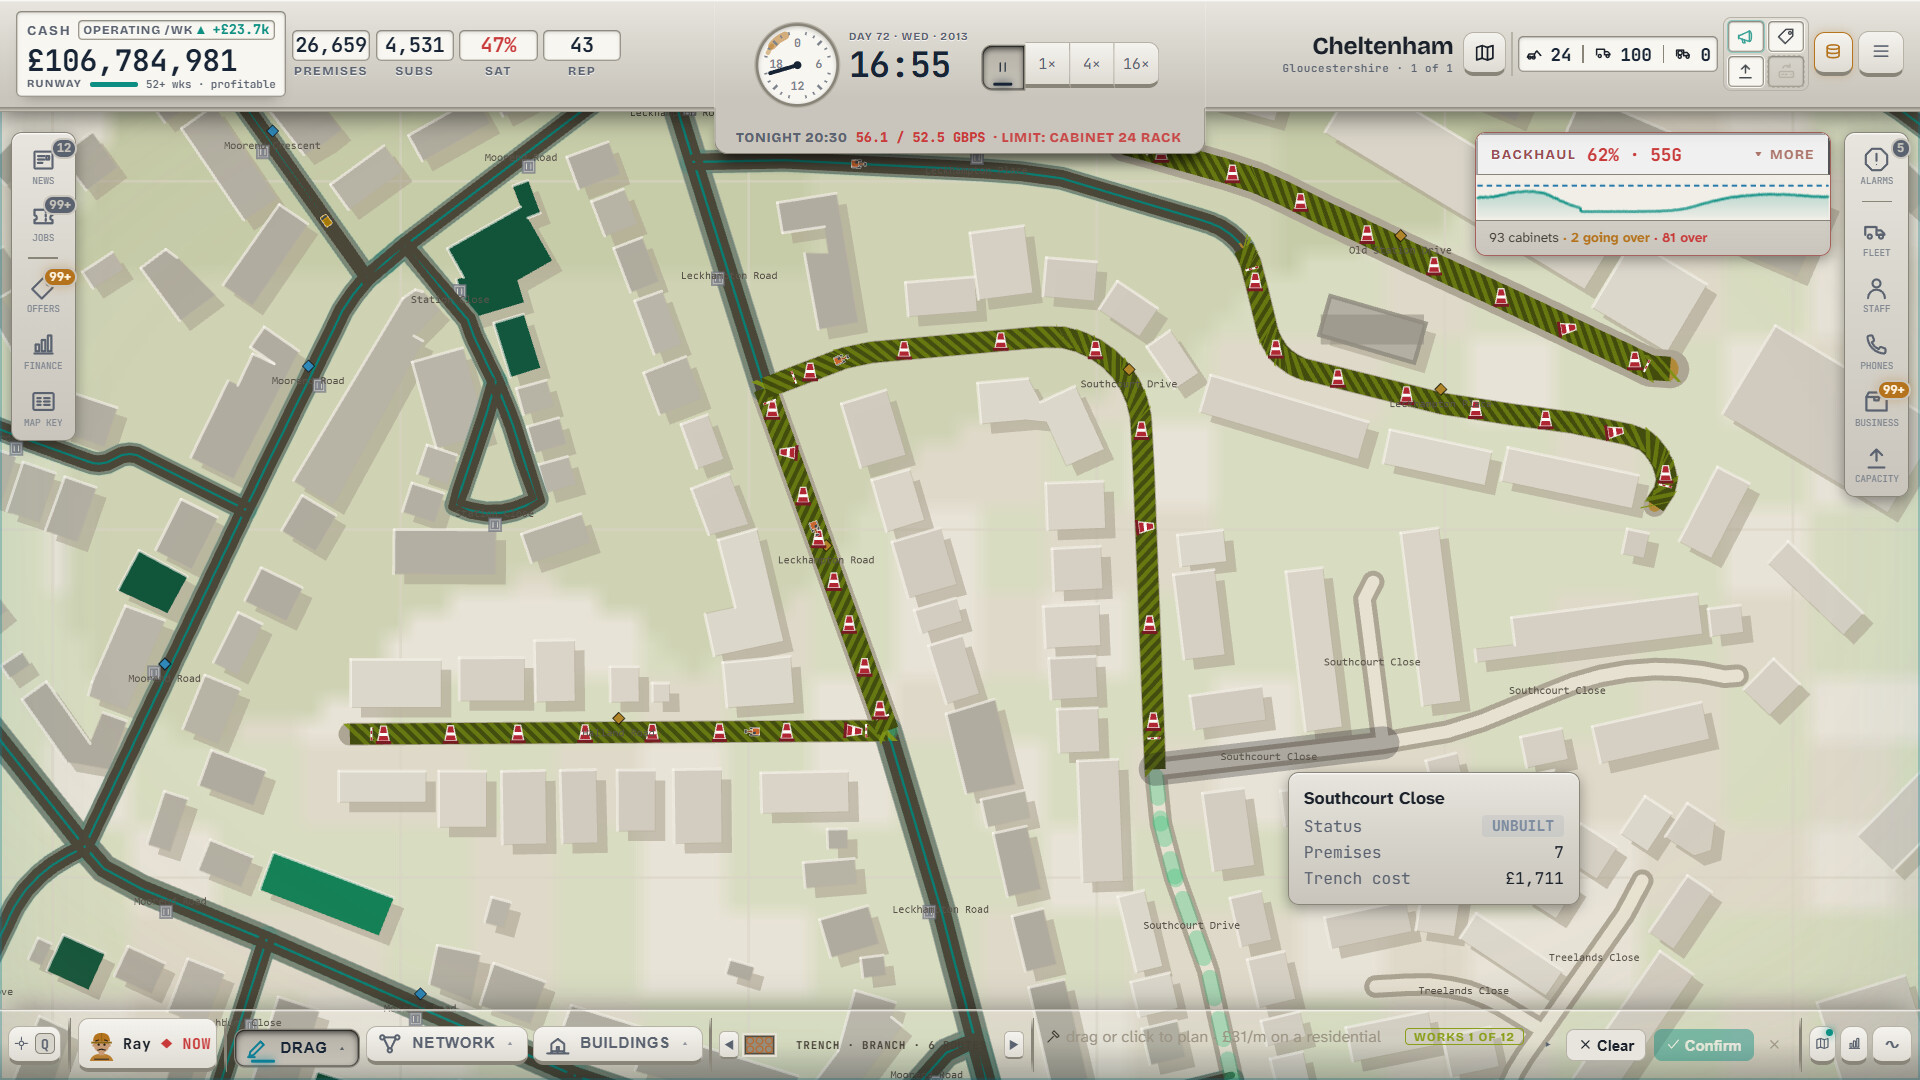
Task: Open the hamburger main menu
Action: click(1881, 52)
